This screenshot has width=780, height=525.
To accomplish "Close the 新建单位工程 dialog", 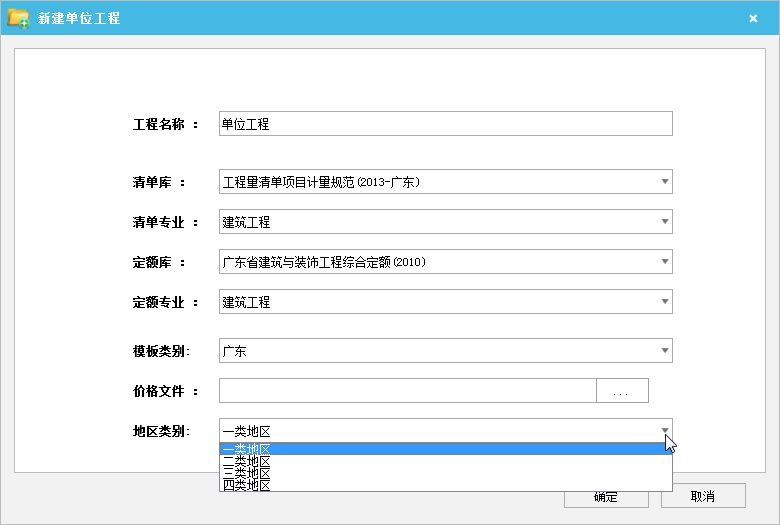I will (x=753, y=18).
